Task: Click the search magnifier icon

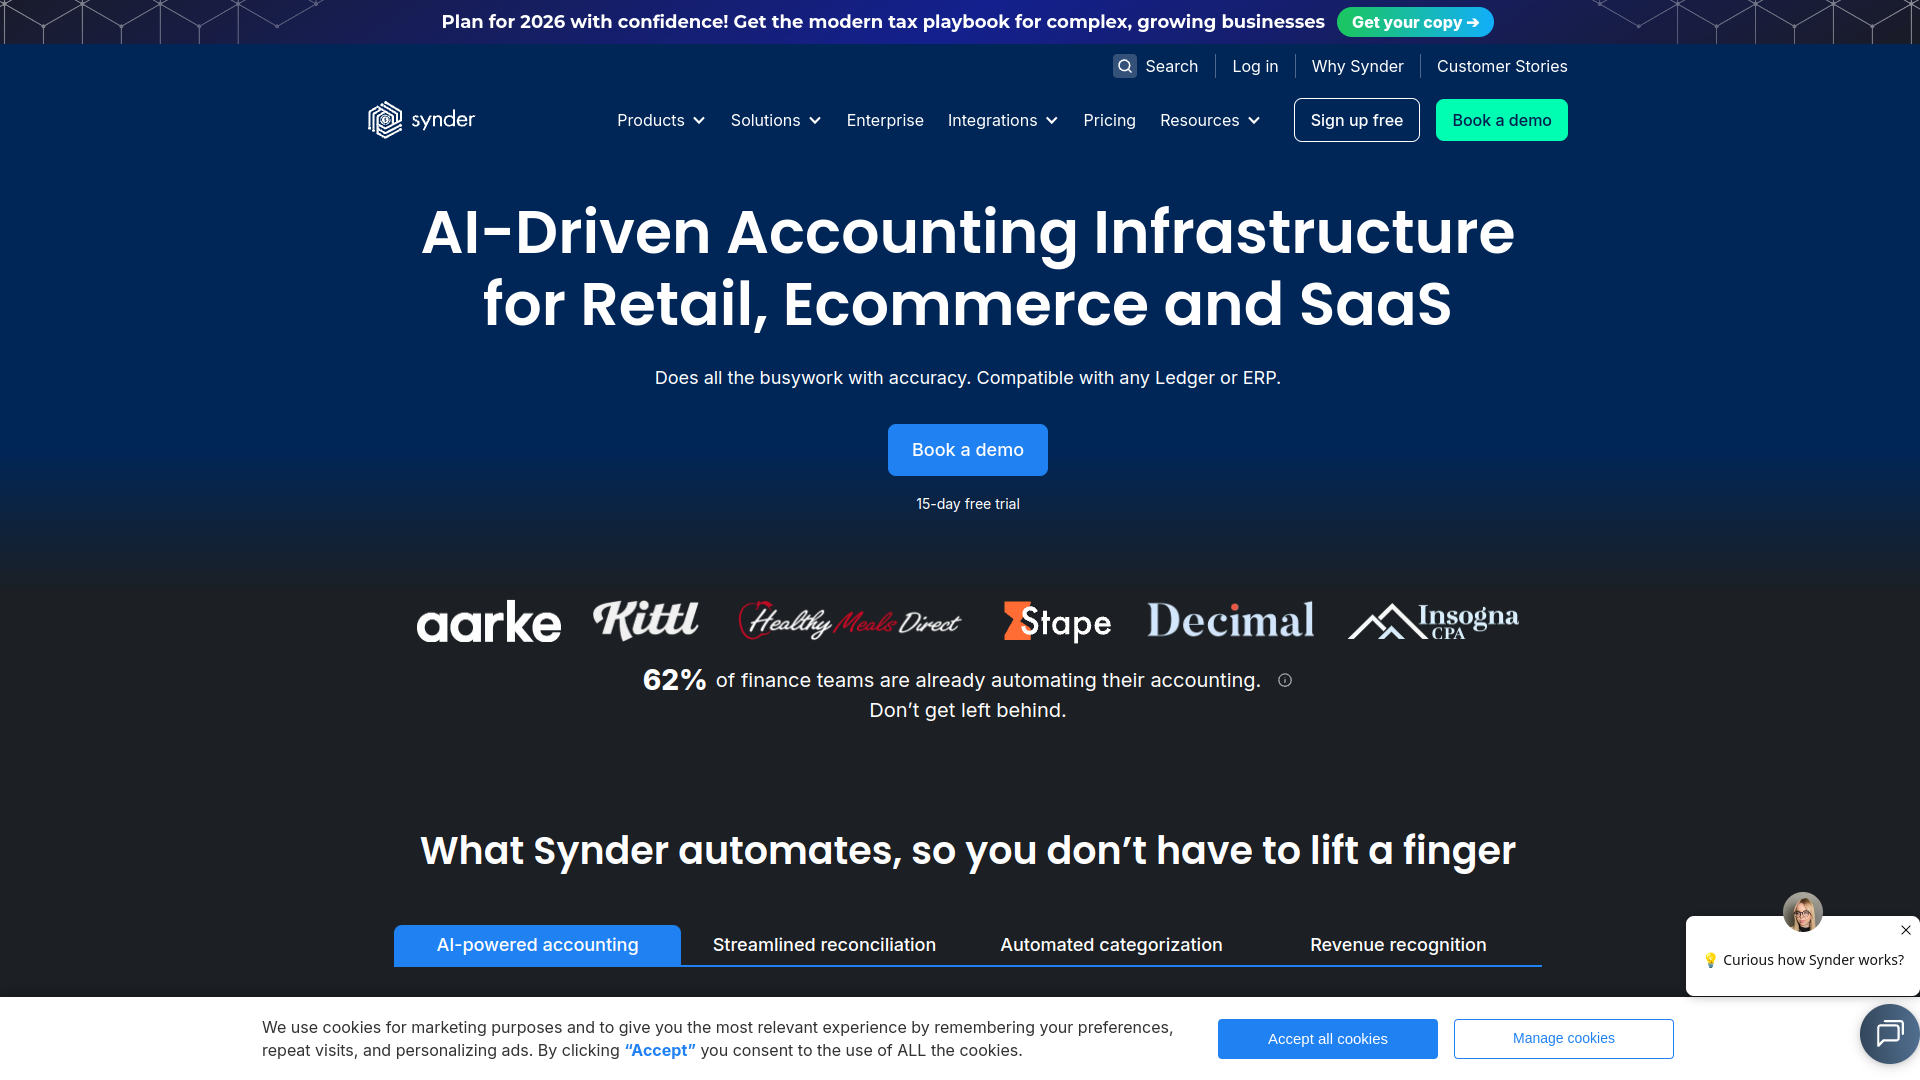Action: click(1125, 66)
